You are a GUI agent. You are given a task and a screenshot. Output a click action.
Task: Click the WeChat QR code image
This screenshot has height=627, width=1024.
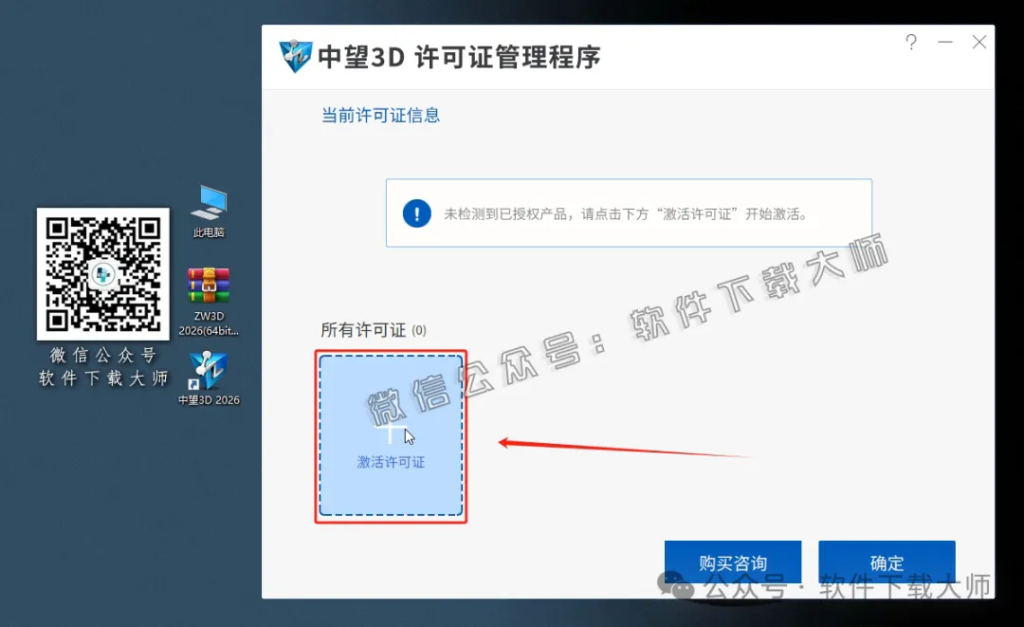pyautogui.click(x=102, y=272)
